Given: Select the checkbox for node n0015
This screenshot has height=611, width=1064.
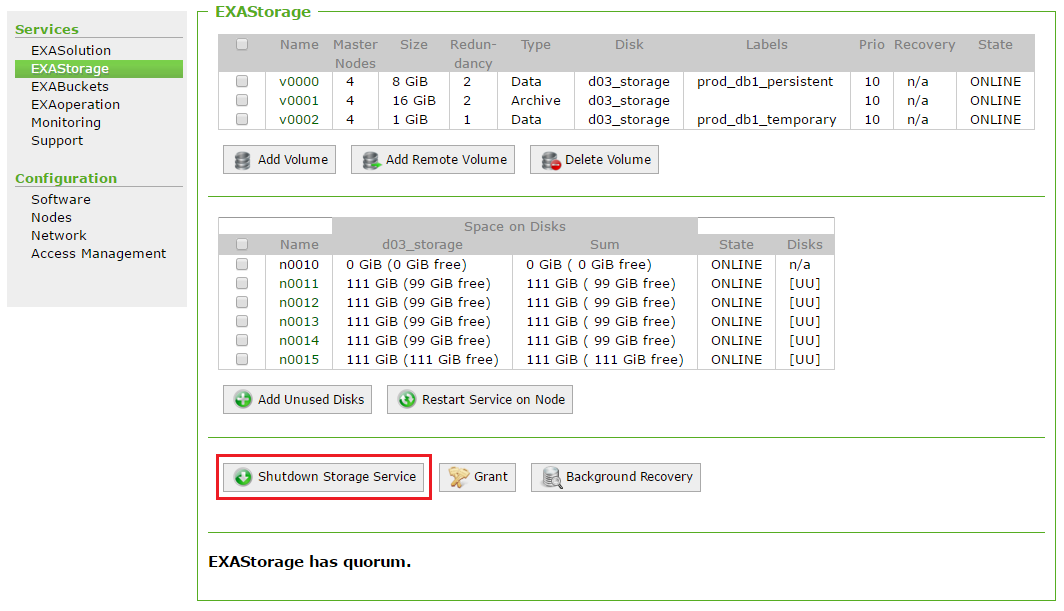Looking at the screenshot, I should pos(242,359).
